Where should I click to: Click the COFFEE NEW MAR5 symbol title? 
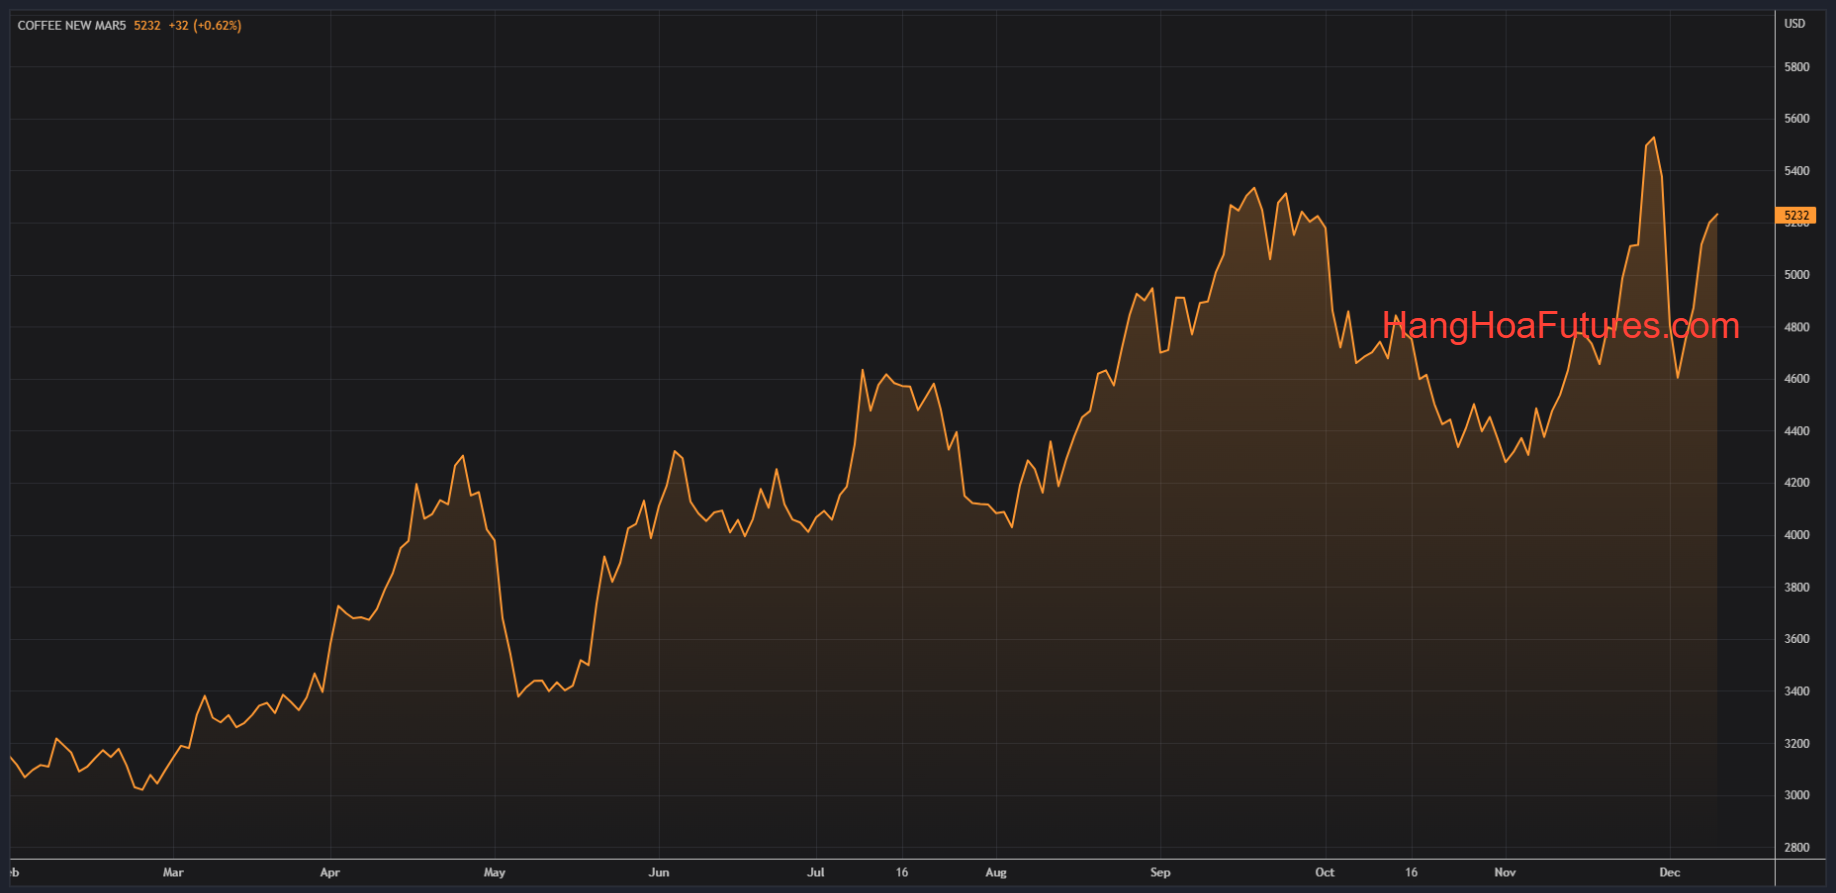pos(72,26)
